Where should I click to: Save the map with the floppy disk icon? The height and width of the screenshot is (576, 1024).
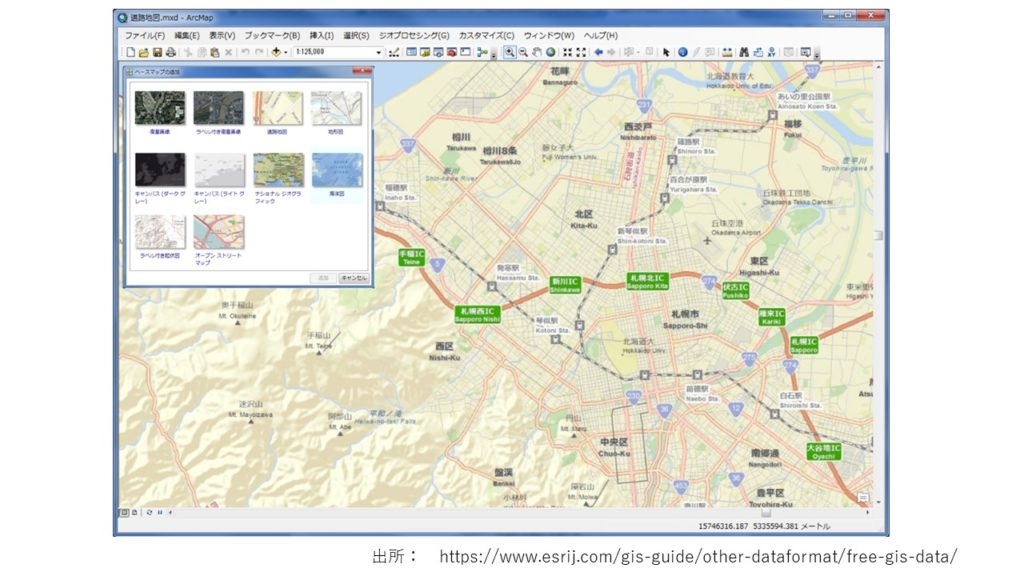pyautogui.click(x=157, y=52)
